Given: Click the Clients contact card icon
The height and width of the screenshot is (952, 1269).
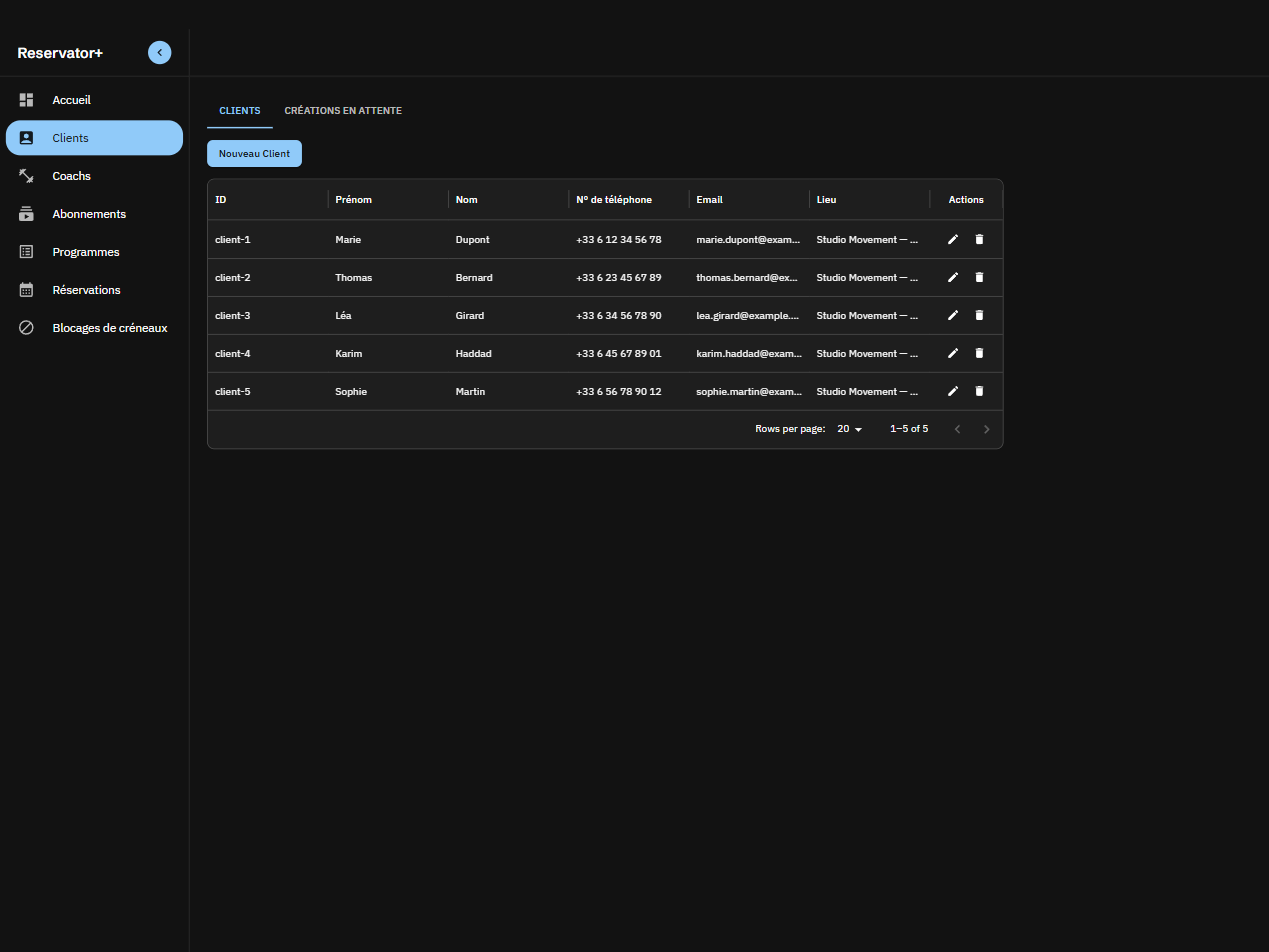Looking at the screenshot, I should pos(27,138).
